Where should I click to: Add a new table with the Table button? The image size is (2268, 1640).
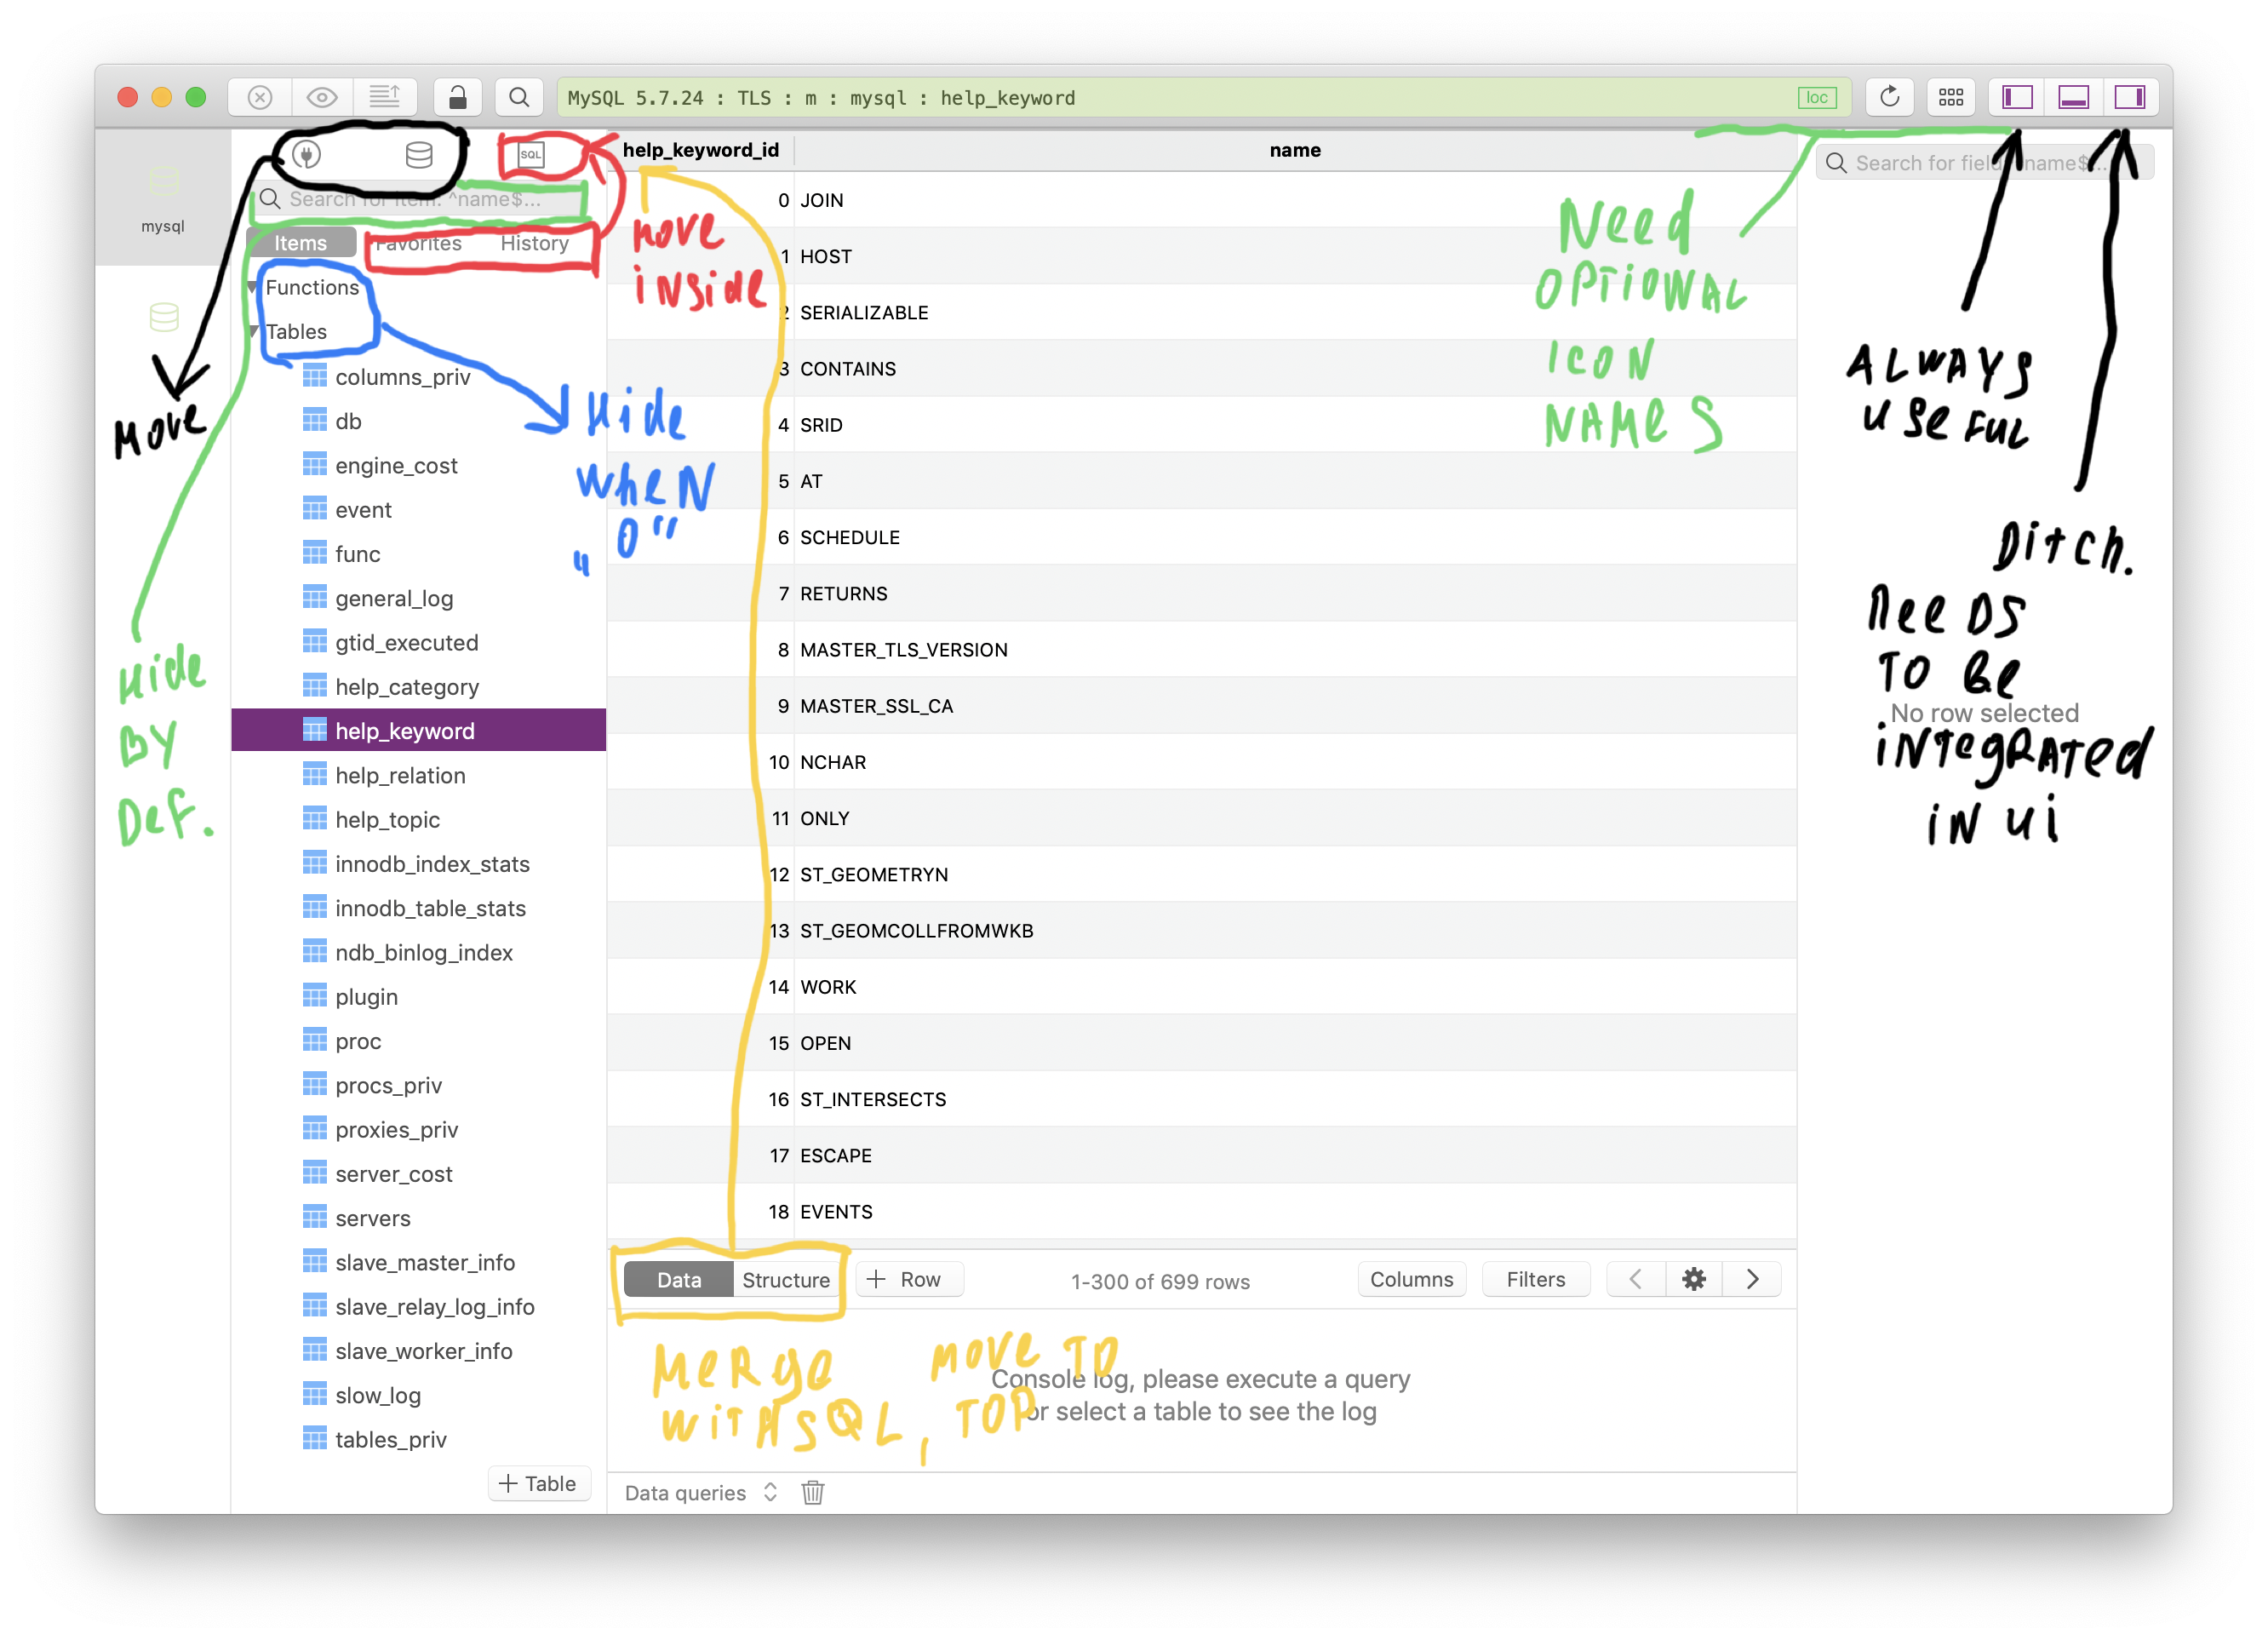click(x=538, y=1483)
